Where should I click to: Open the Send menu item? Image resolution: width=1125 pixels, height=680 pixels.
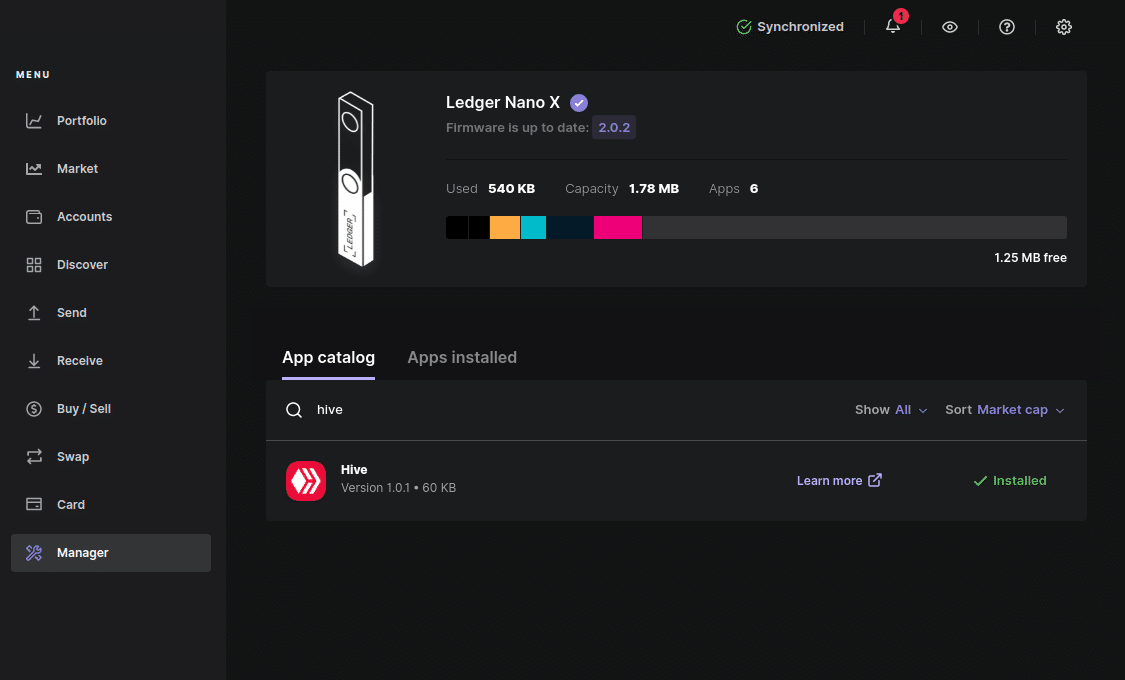110,313
